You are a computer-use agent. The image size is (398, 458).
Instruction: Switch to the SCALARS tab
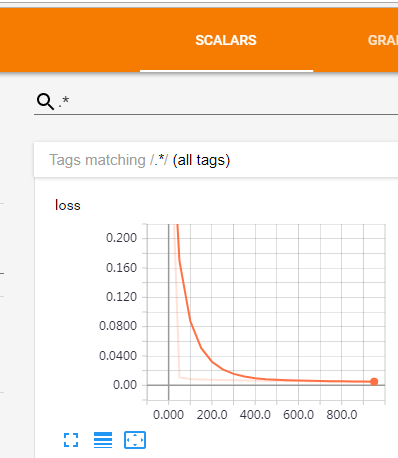226,40
